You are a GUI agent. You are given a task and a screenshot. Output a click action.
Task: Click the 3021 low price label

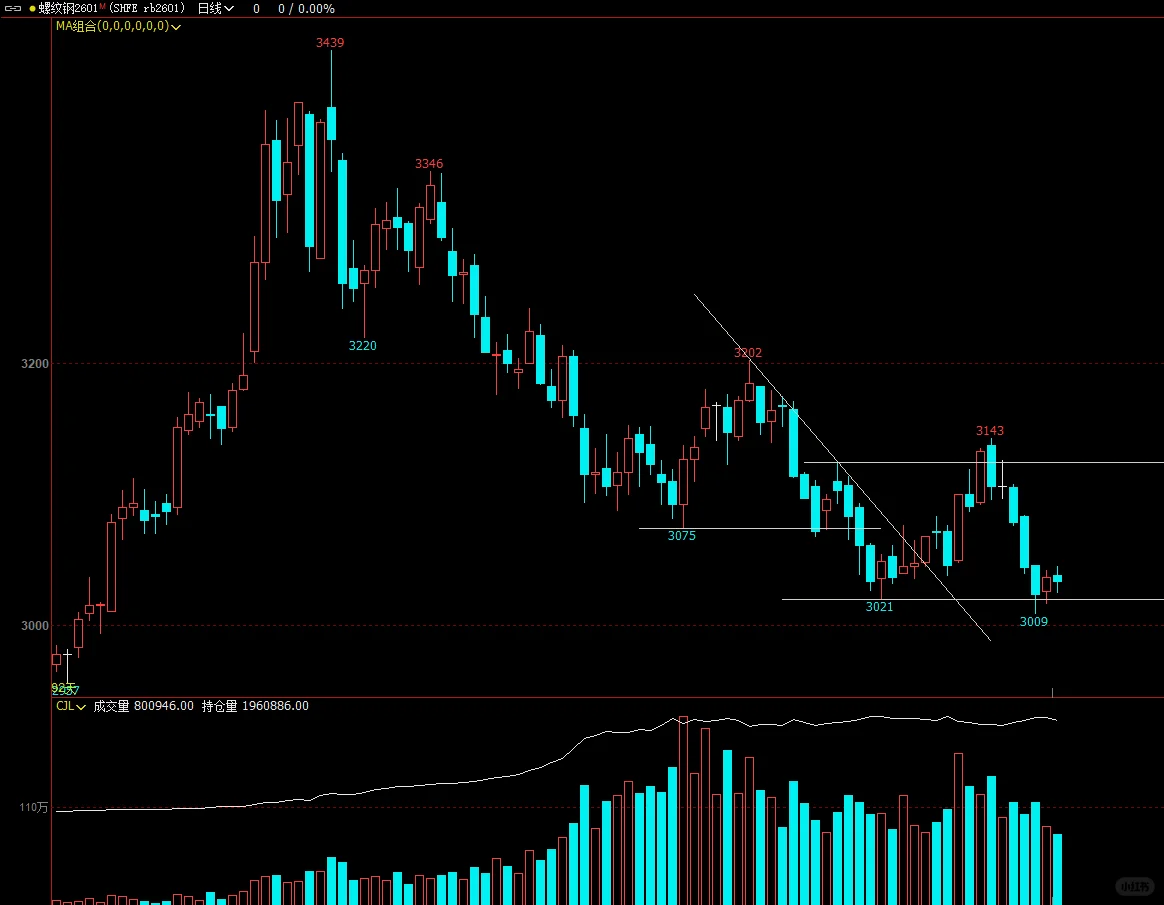click(879, 607)
